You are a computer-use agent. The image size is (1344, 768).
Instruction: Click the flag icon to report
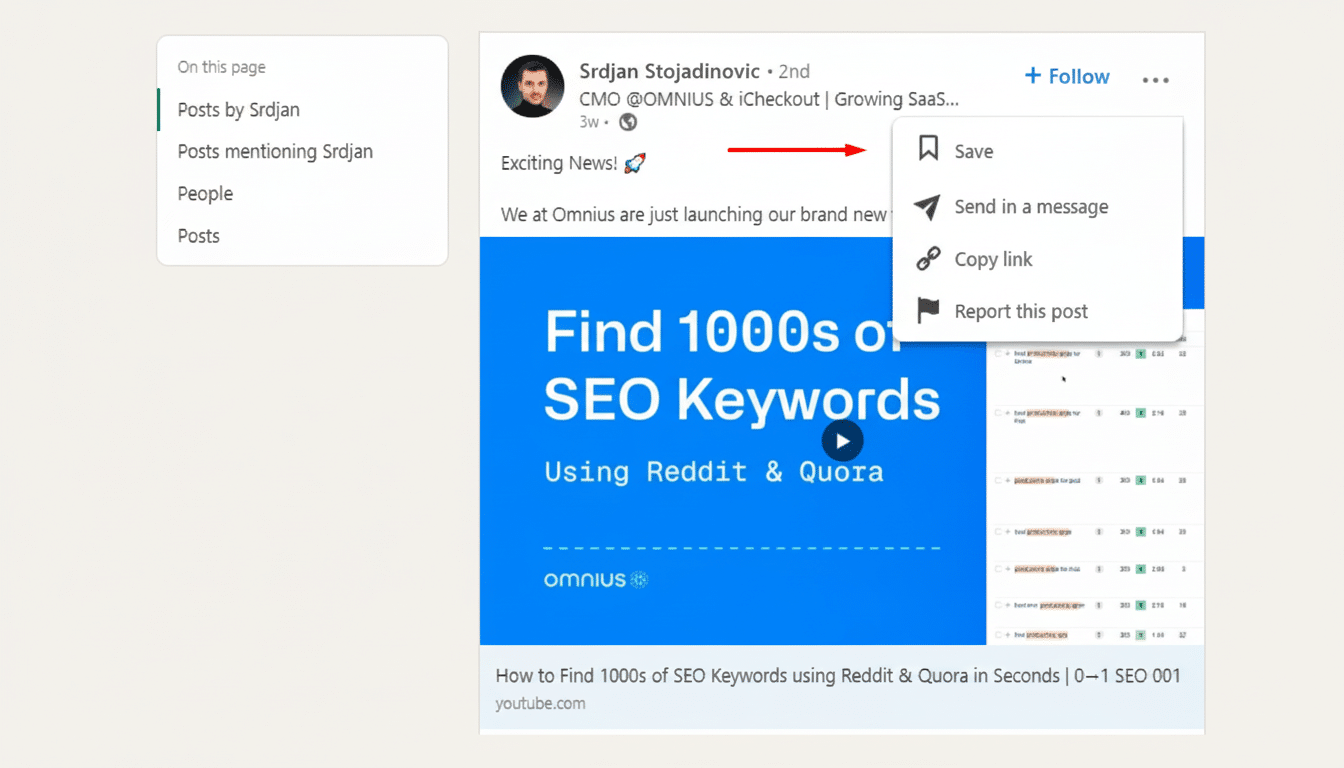point(927,310)
